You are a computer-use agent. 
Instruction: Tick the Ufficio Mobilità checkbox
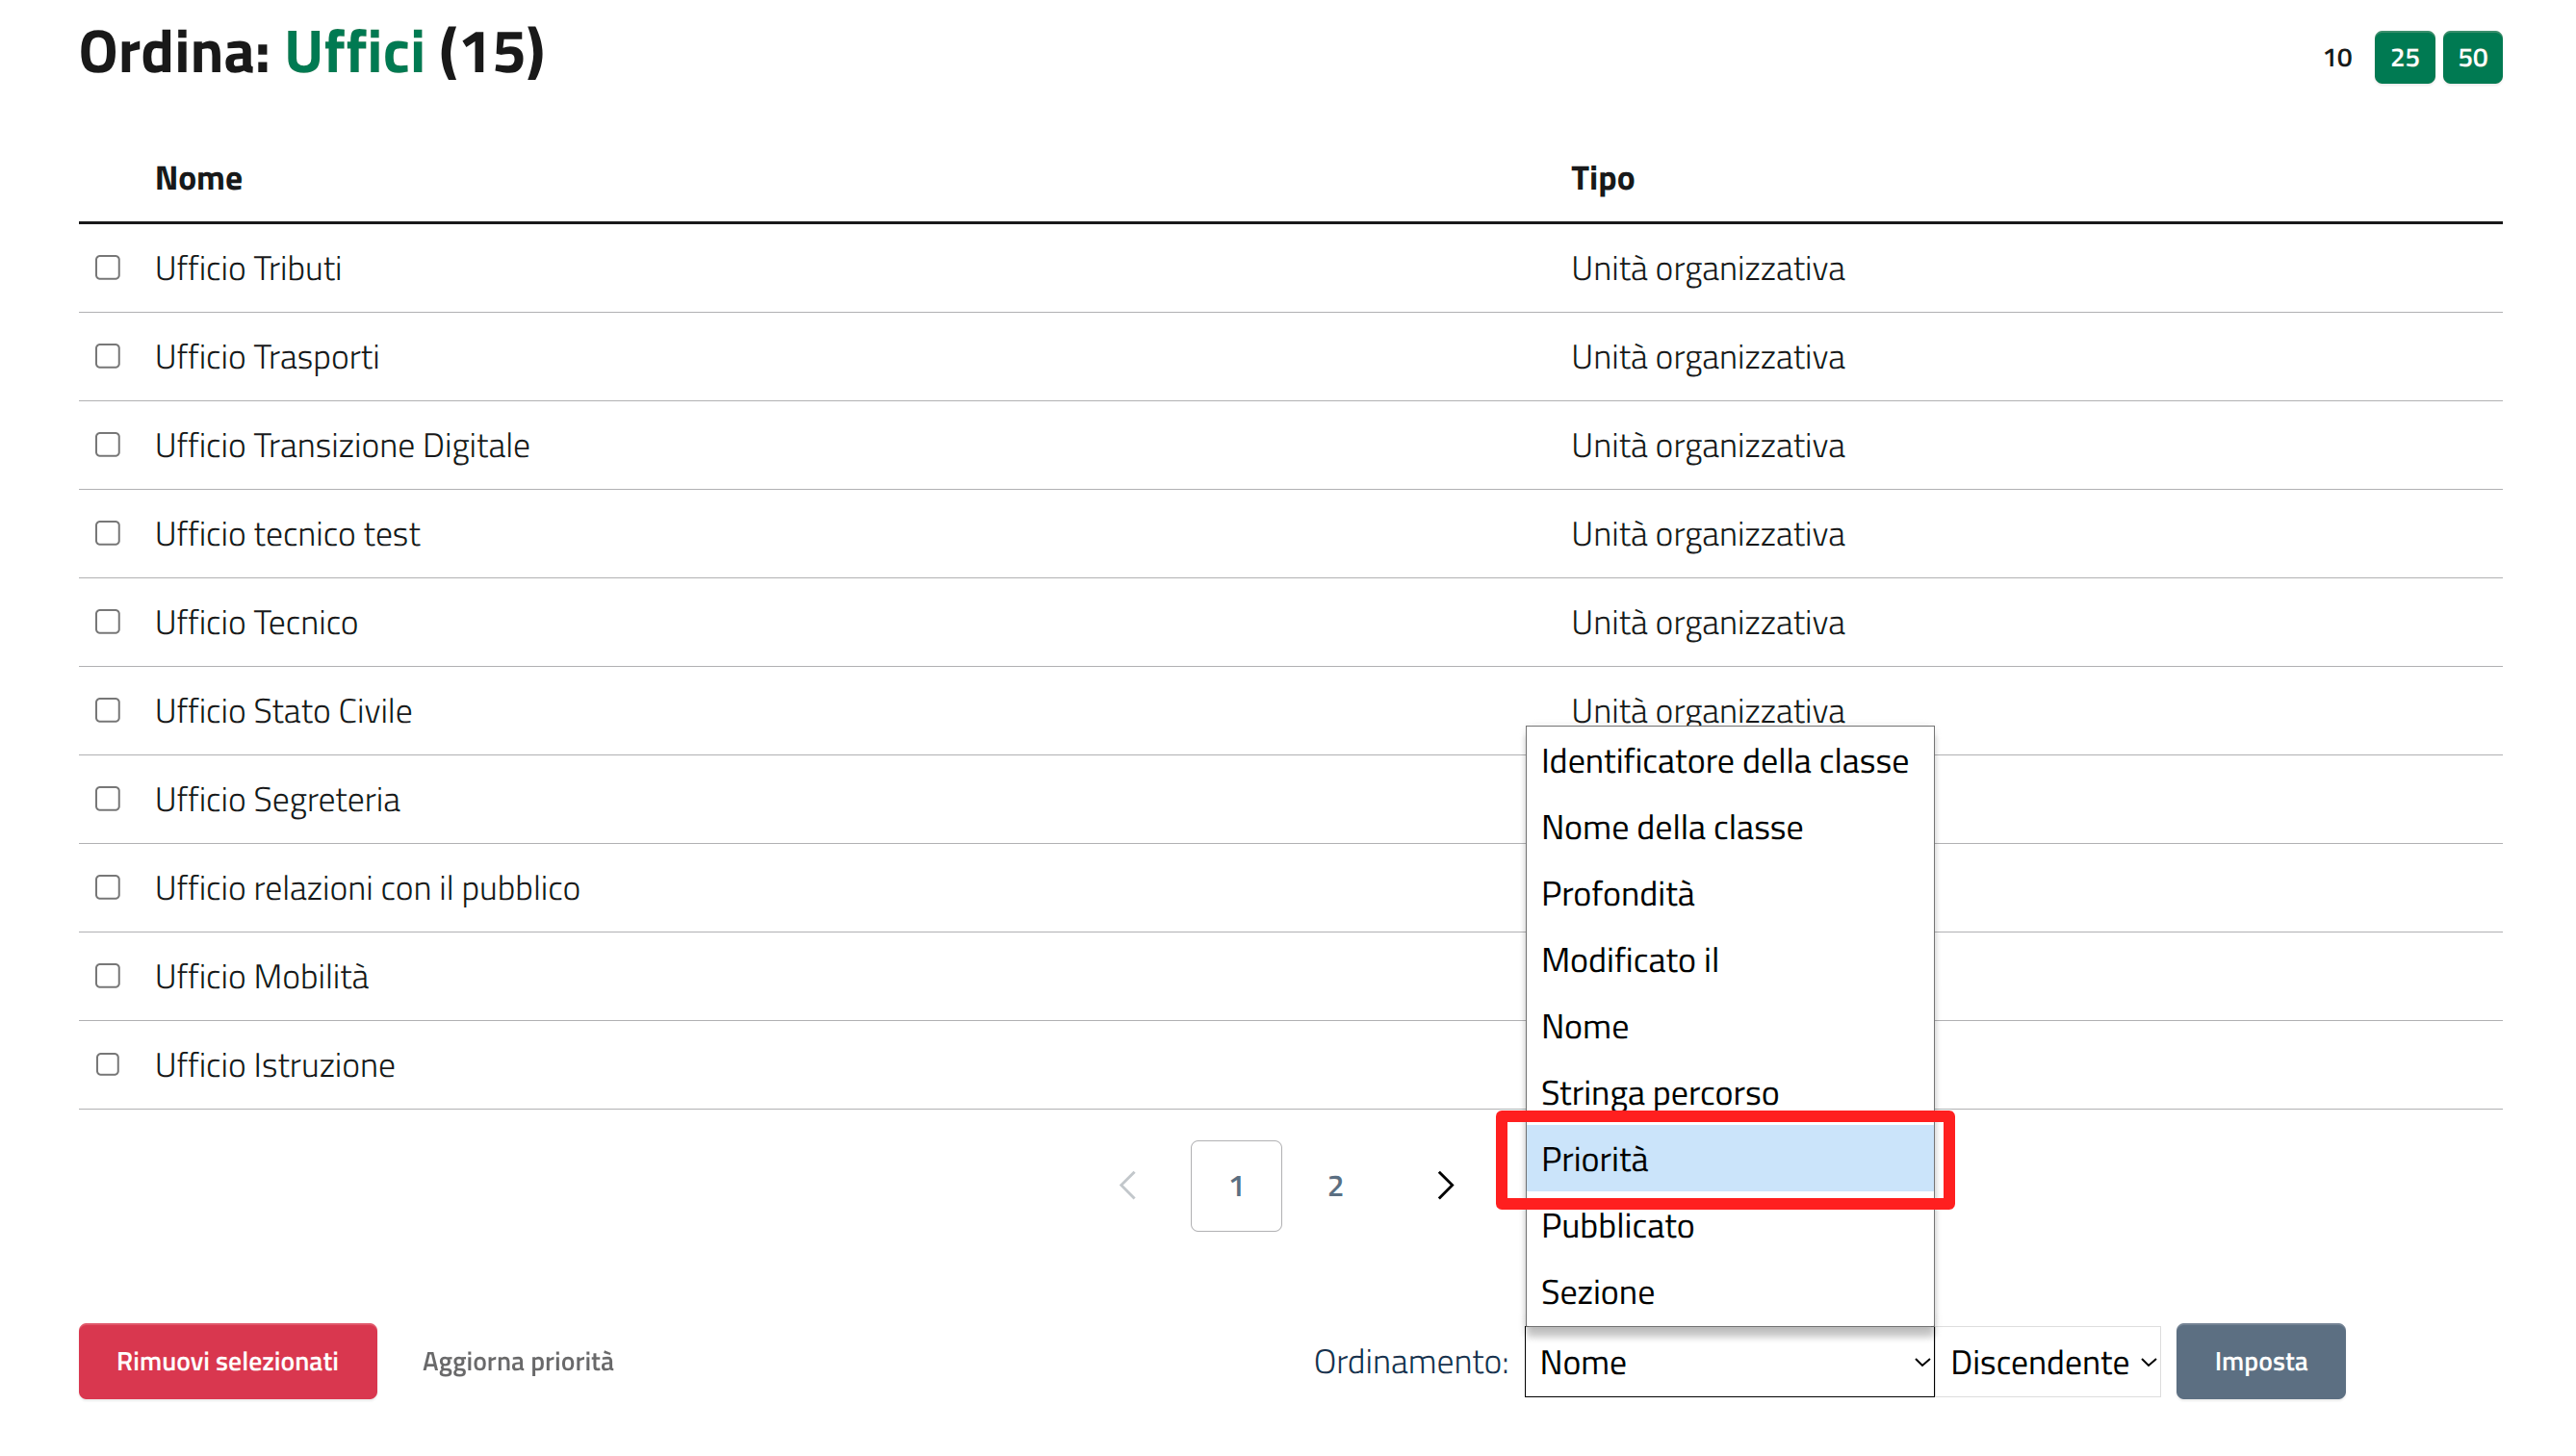point(108,976)
